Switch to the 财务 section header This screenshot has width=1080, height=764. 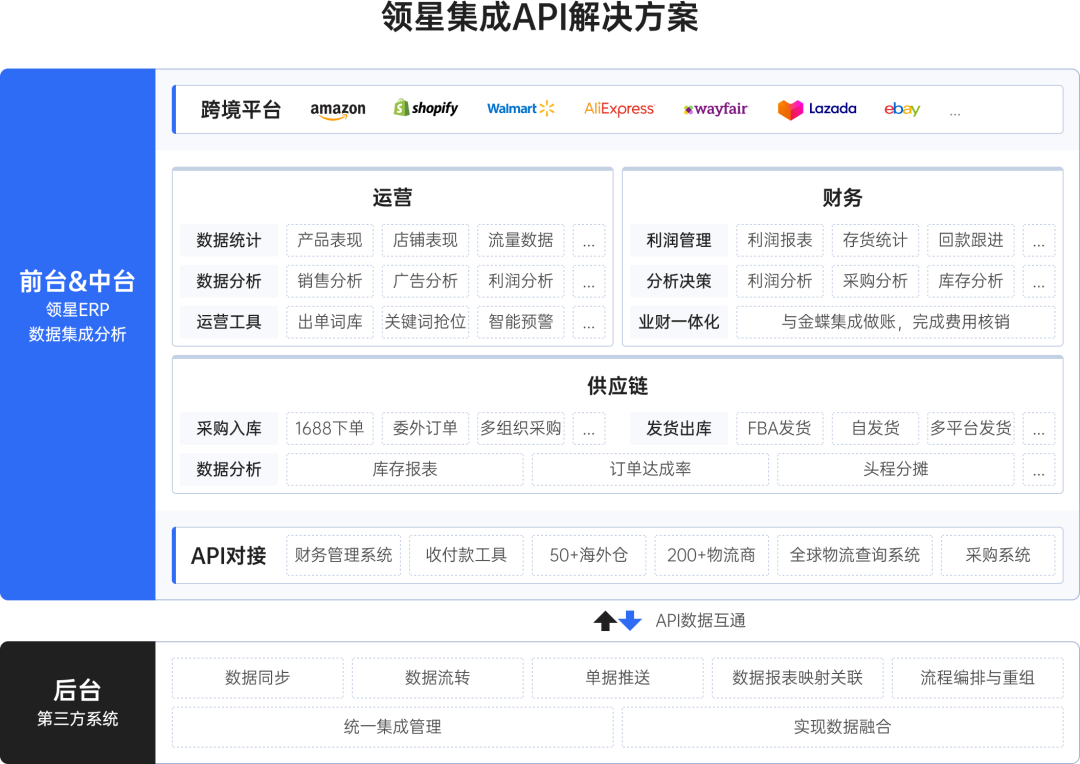[843, 198]
